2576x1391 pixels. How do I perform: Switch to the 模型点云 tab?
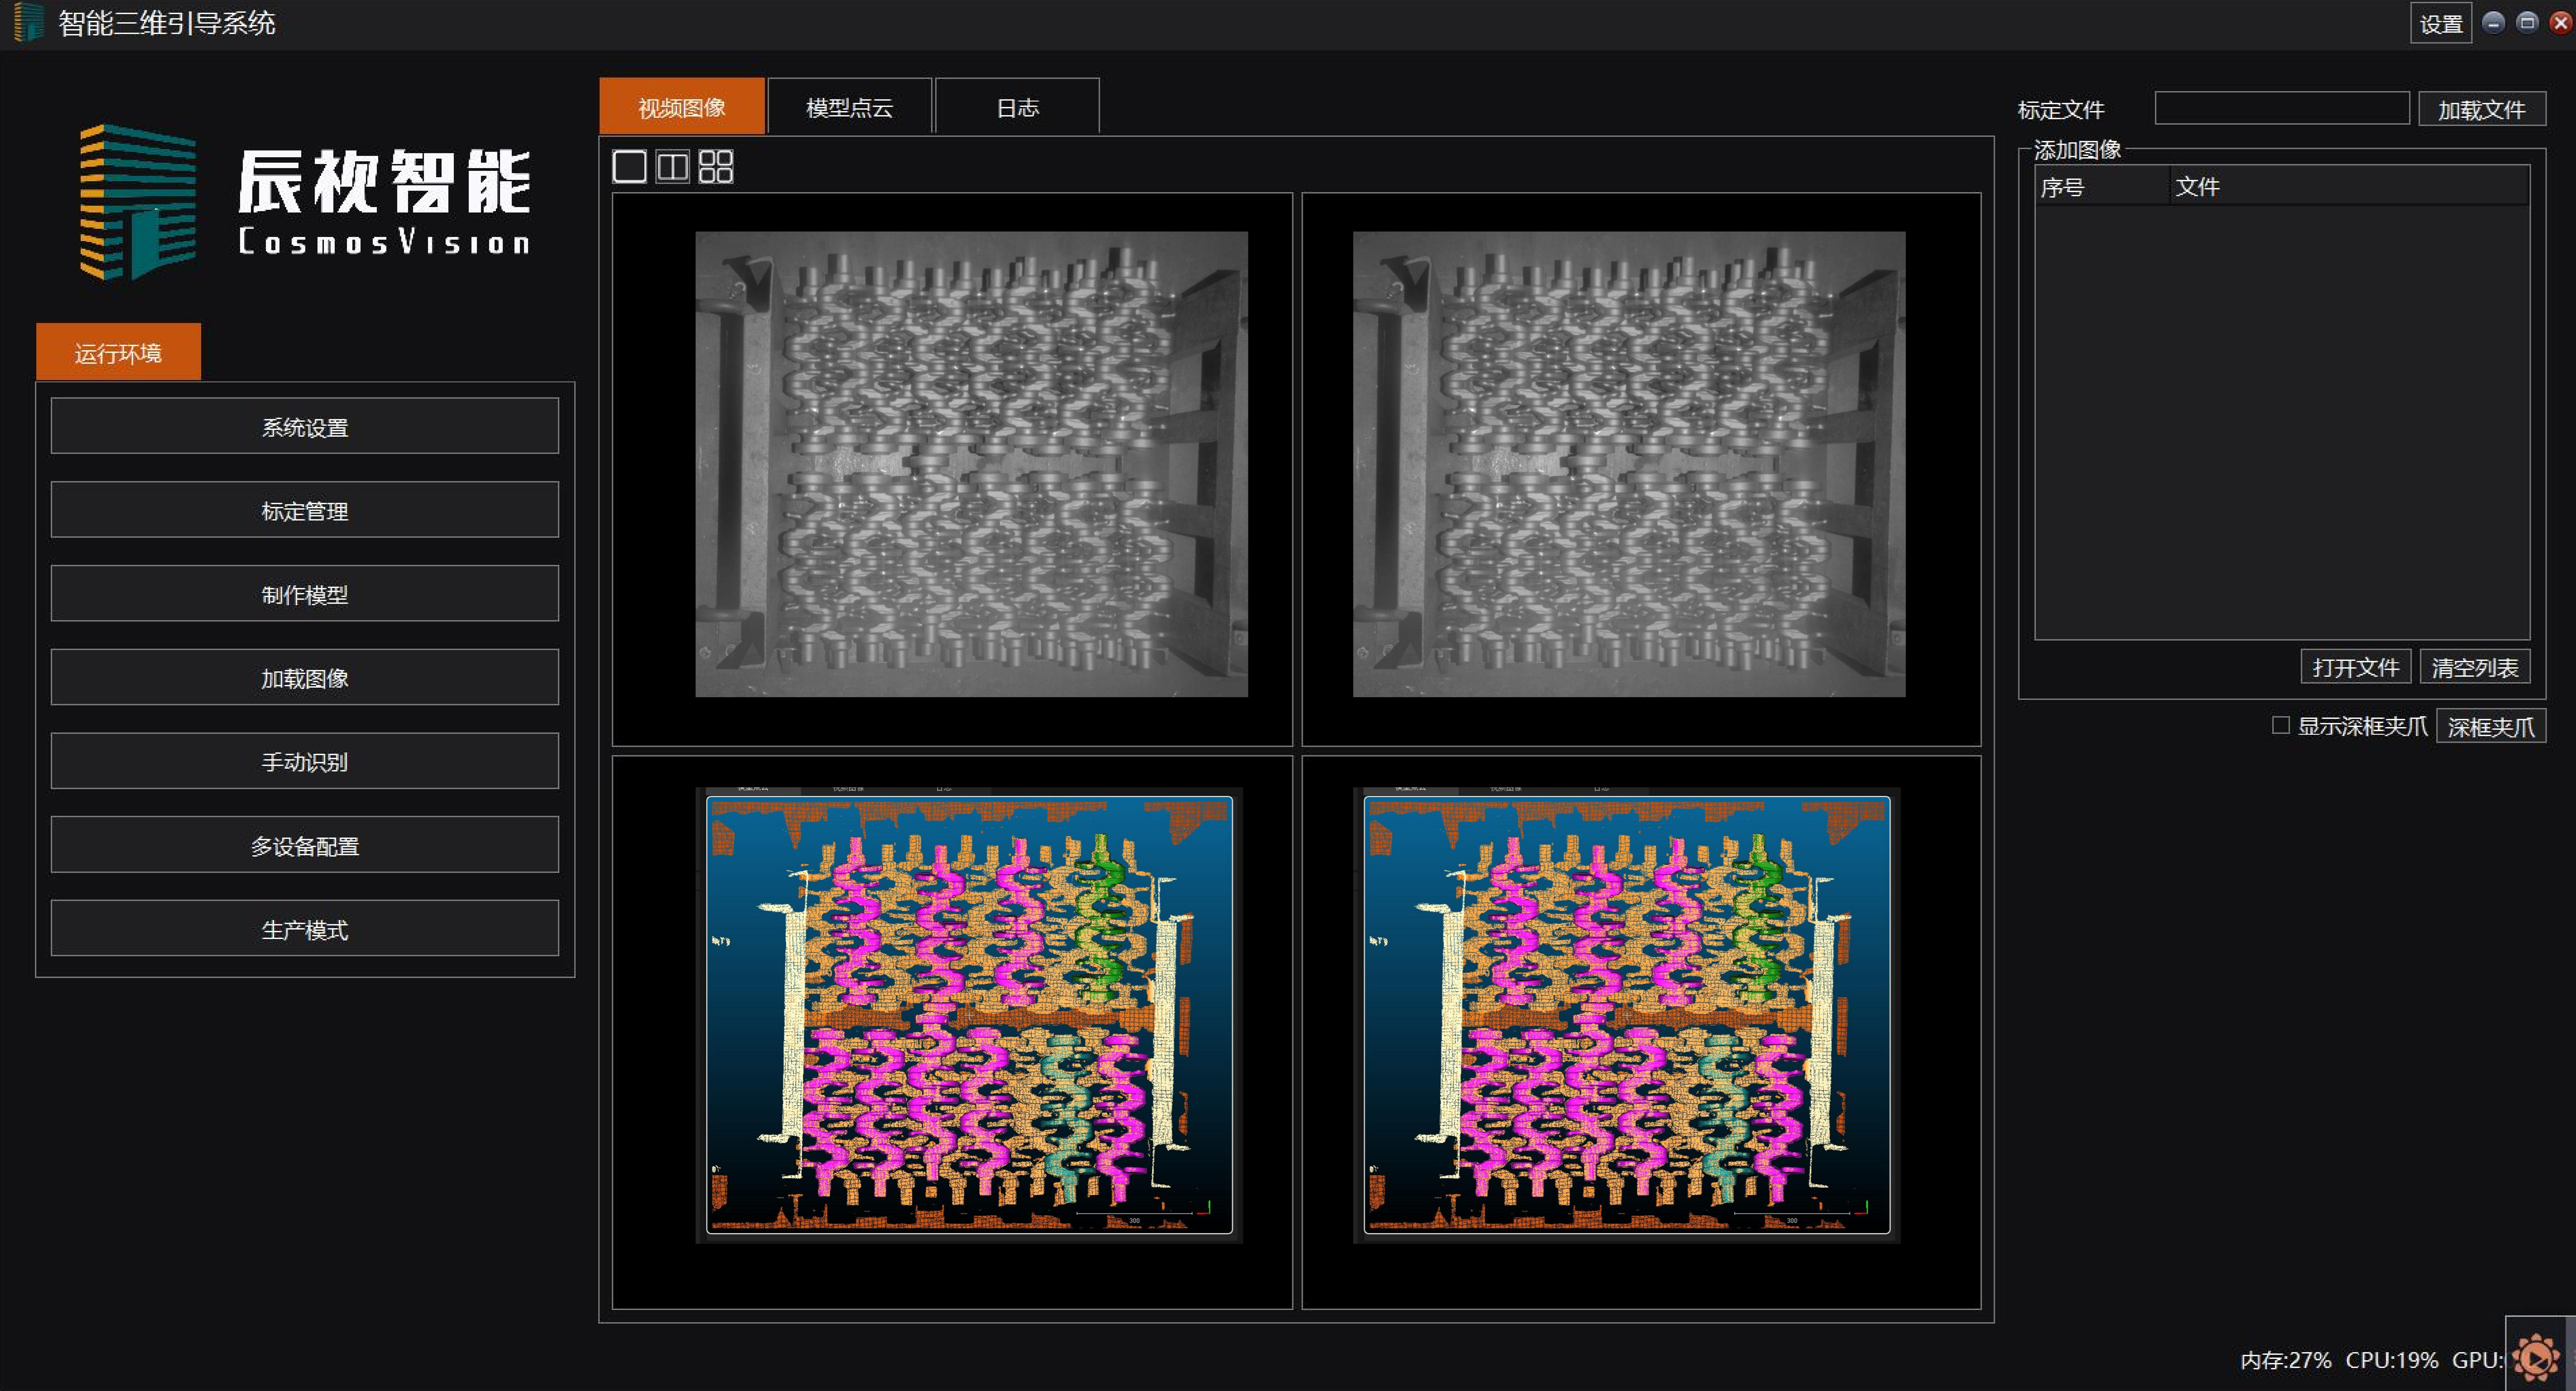(849, 106)
